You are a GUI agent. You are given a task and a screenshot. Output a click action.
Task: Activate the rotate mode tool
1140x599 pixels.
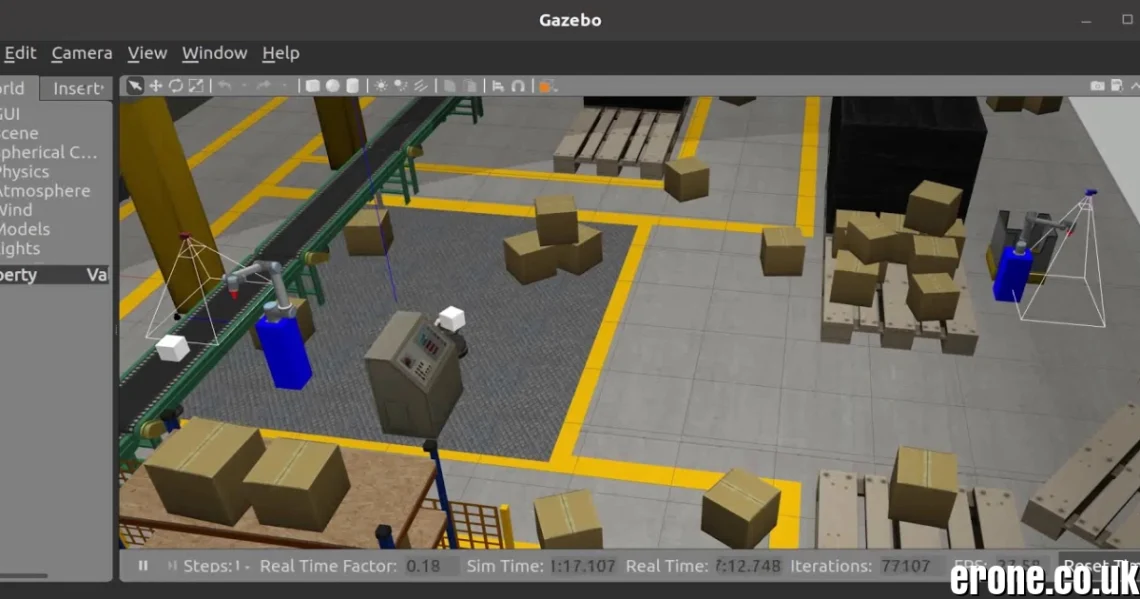click(x=176, y=86)
